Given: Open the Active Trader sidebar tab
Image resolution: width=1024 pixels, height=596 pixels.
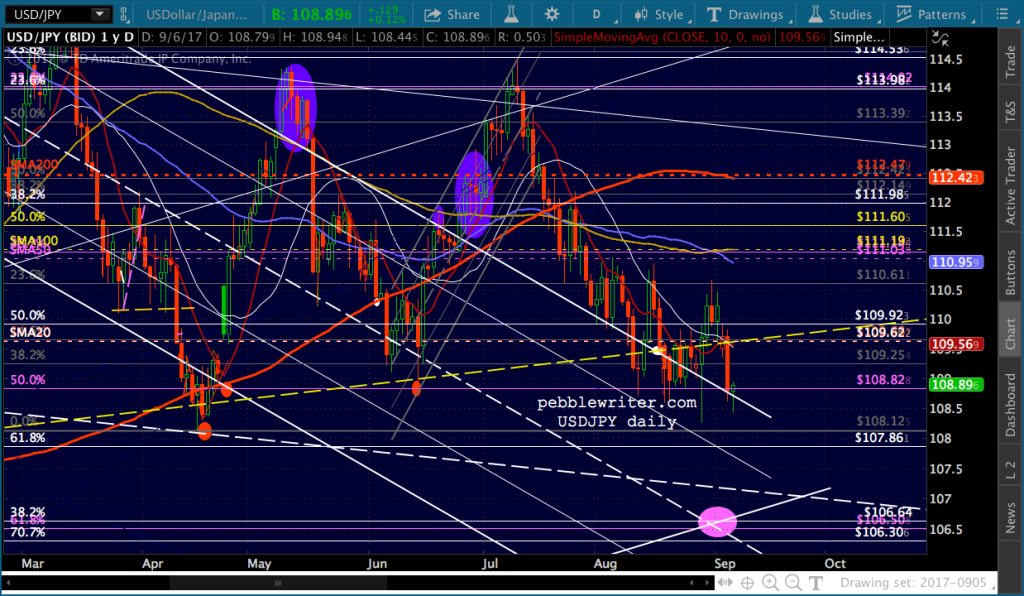Looking at the screenshot, I should pos(1010,185).
